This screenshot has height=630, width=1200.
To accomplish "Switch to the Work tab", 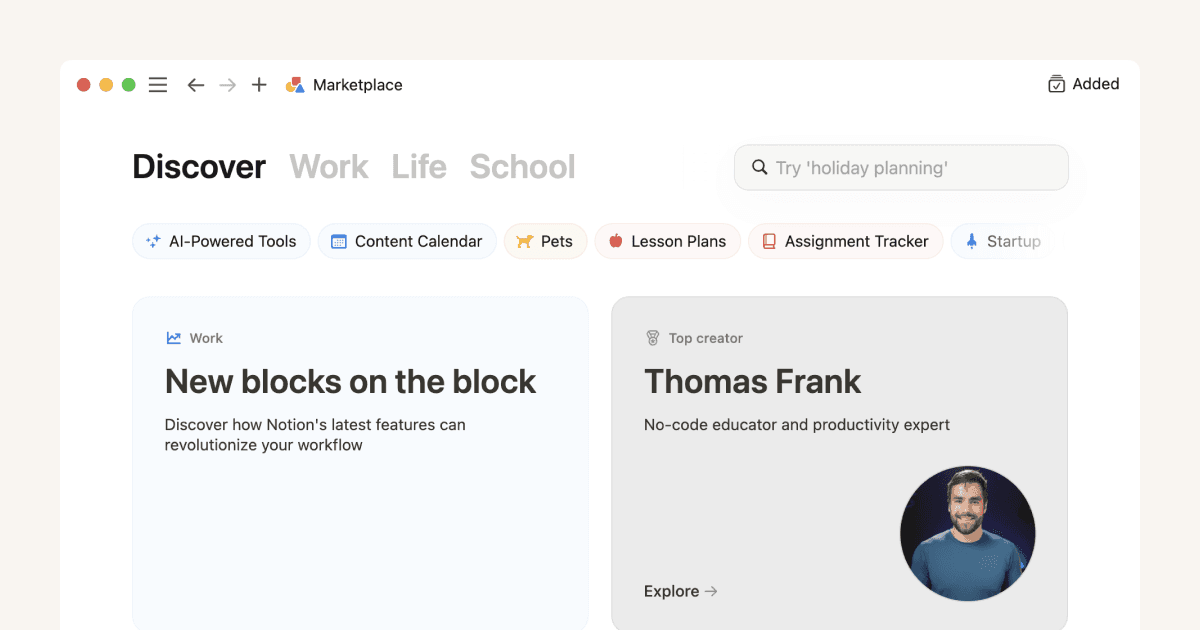I will coord(329,167).
